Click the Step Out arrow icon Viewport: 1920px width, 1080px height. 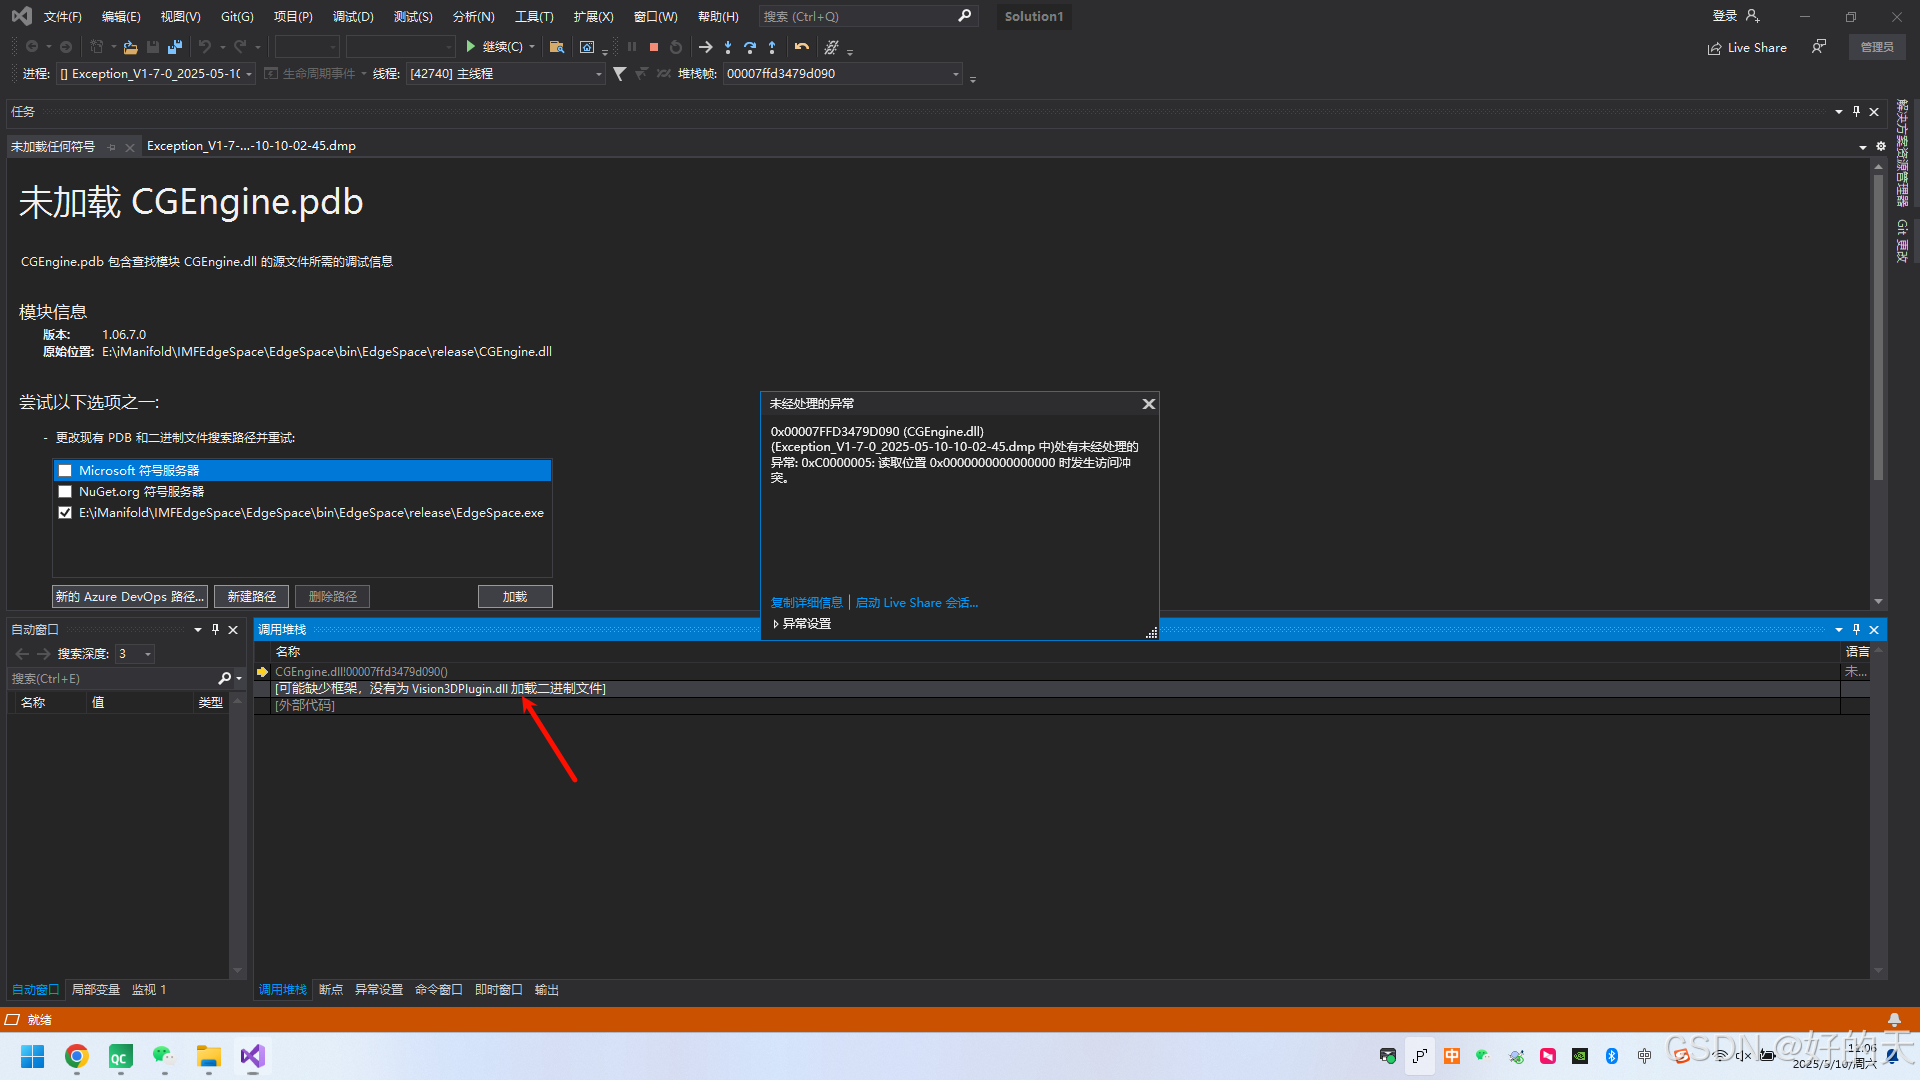[772, 47]
